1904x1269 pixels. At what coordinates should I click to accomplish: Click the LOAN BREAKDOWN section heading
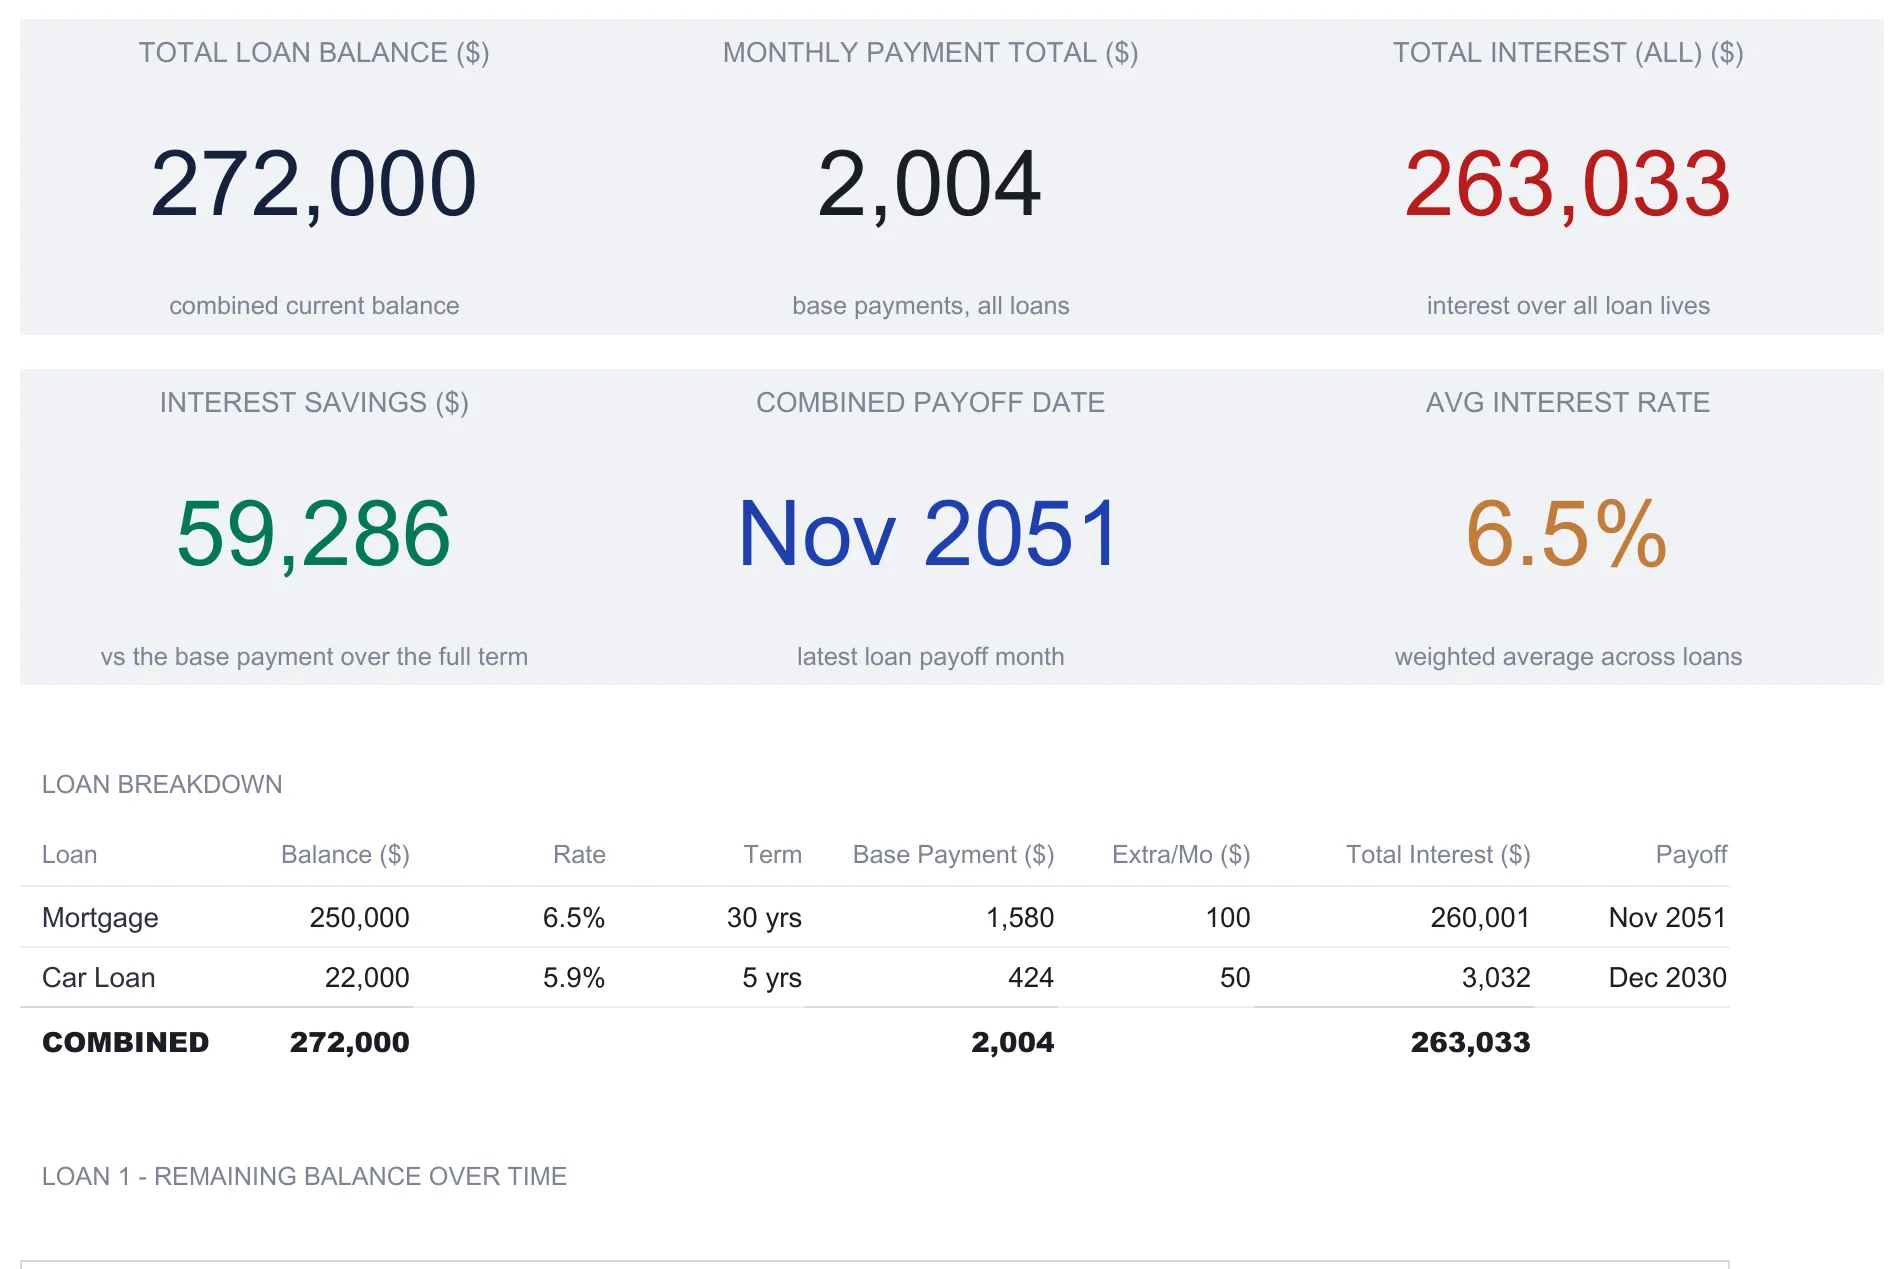click(x=162, y=785)
